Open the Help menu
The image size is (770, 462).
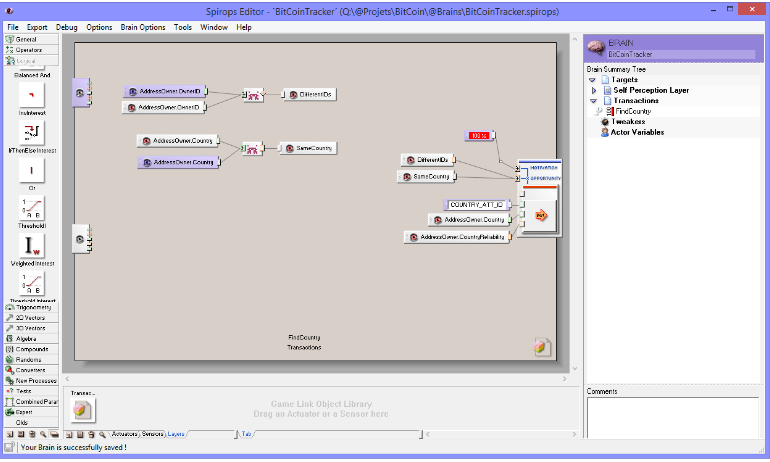(244, 27)
